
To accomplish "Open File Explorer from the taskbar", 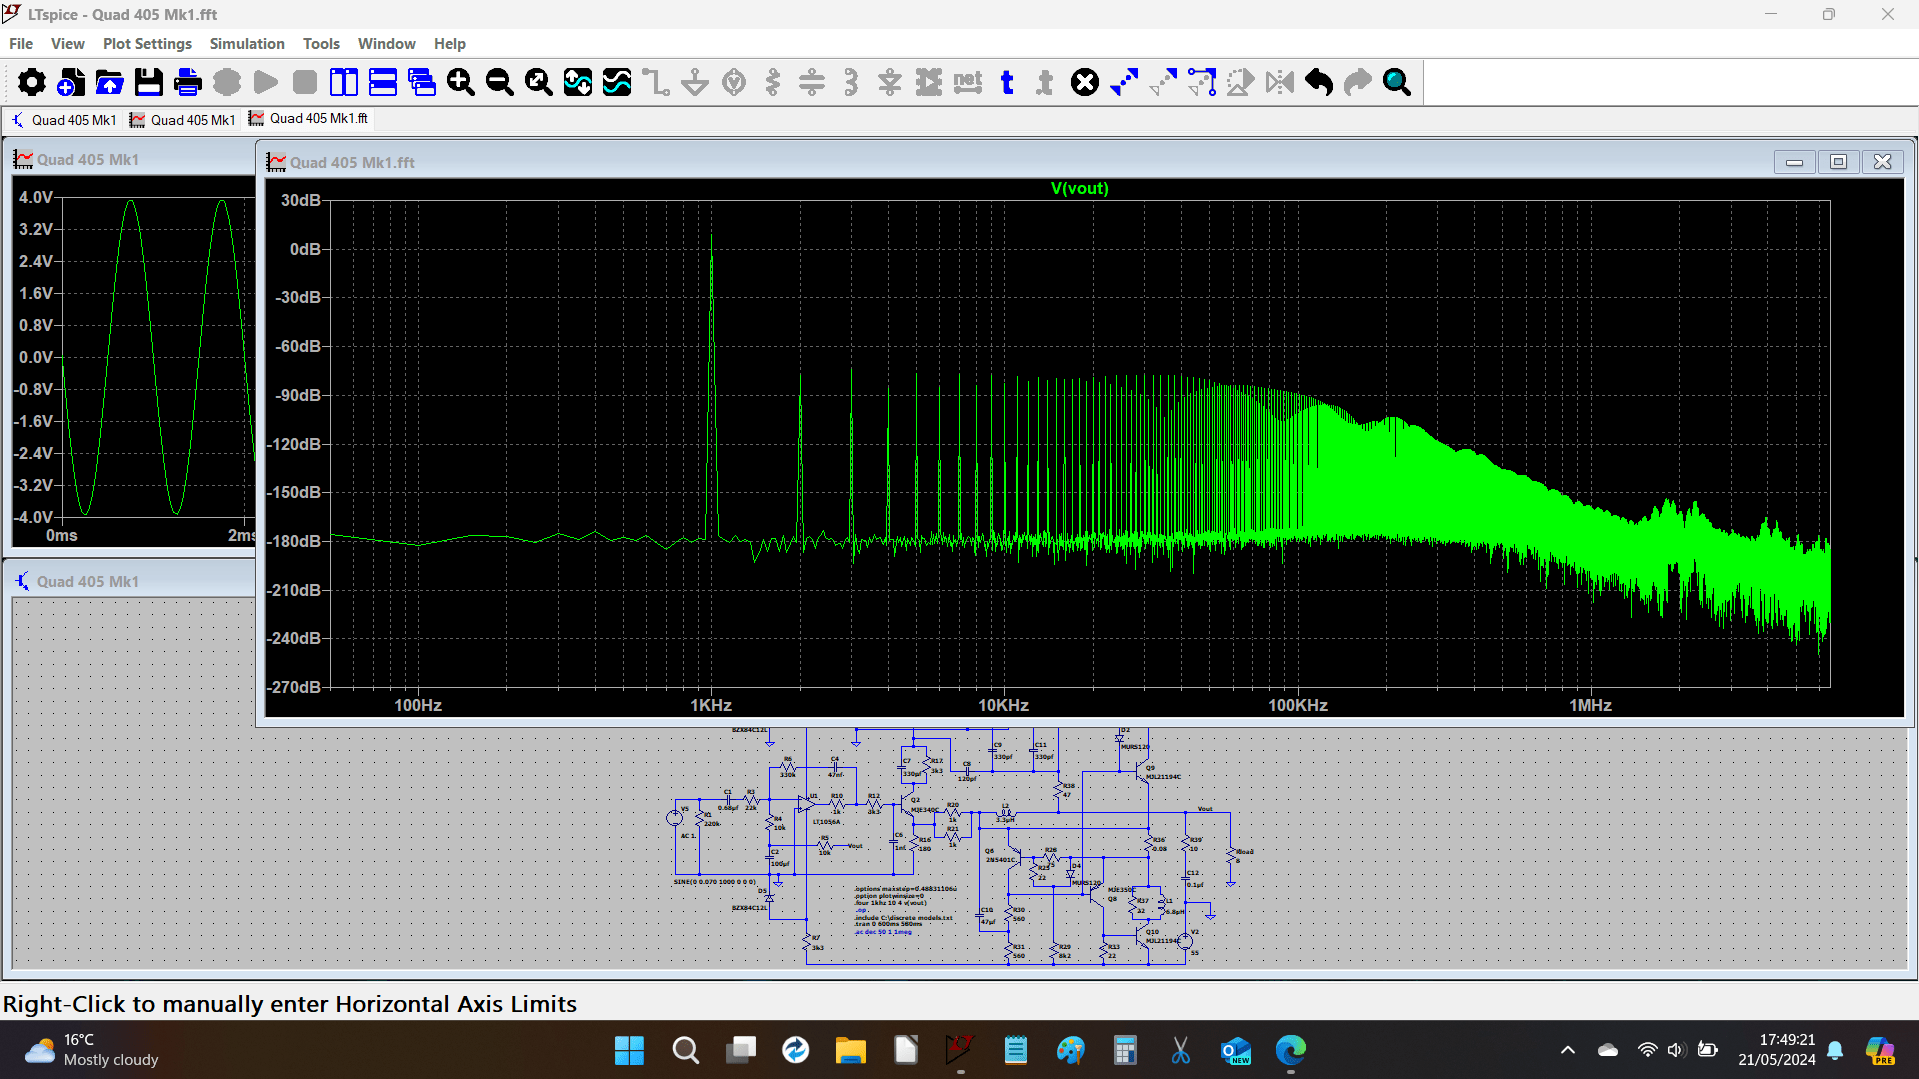I will 851,1050.
